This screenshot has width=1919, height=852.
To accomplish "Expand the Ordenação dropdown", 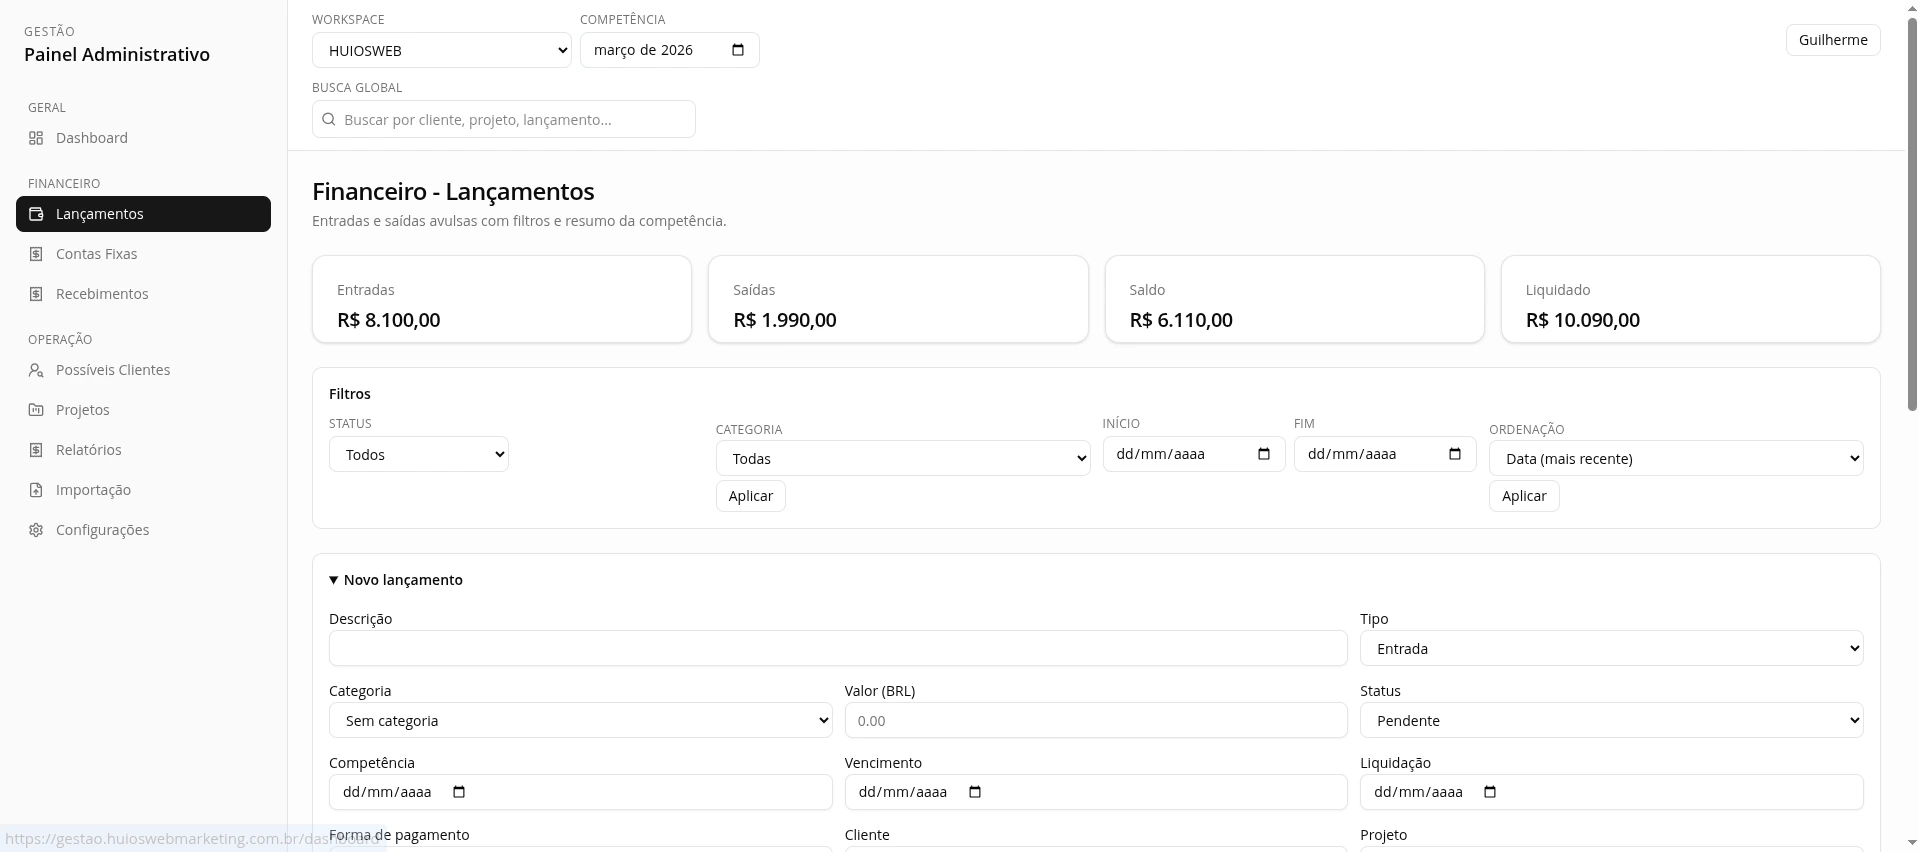I will click(1675, 459).
